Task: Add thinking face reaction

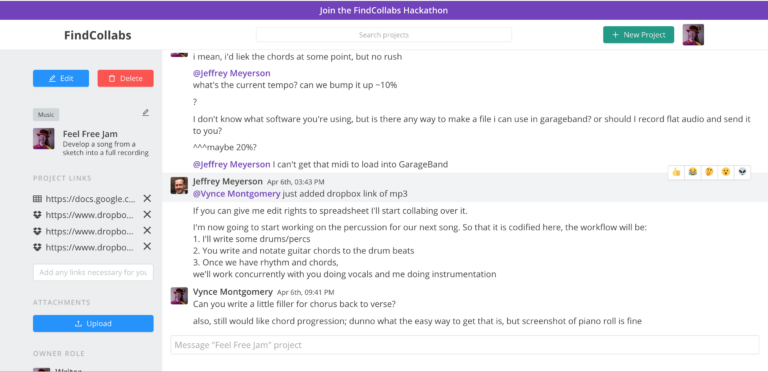Action: pos(709,172)
